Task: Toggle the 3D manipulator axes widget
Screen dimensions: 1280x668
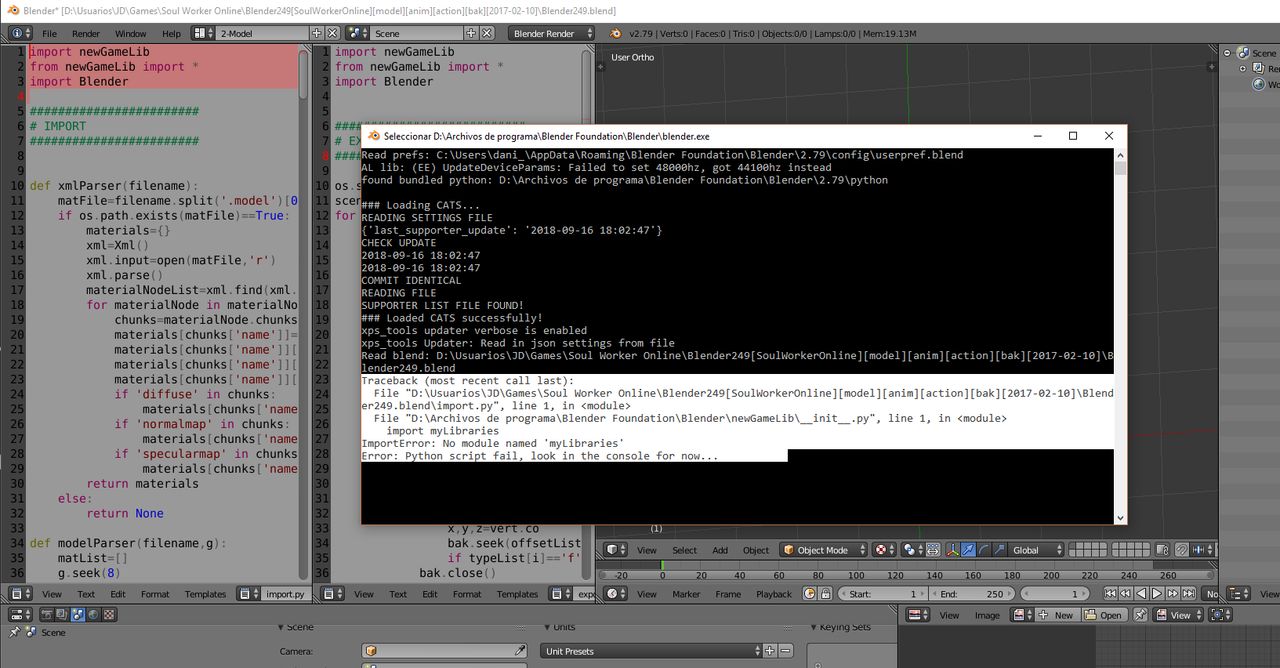Action: 952,550
